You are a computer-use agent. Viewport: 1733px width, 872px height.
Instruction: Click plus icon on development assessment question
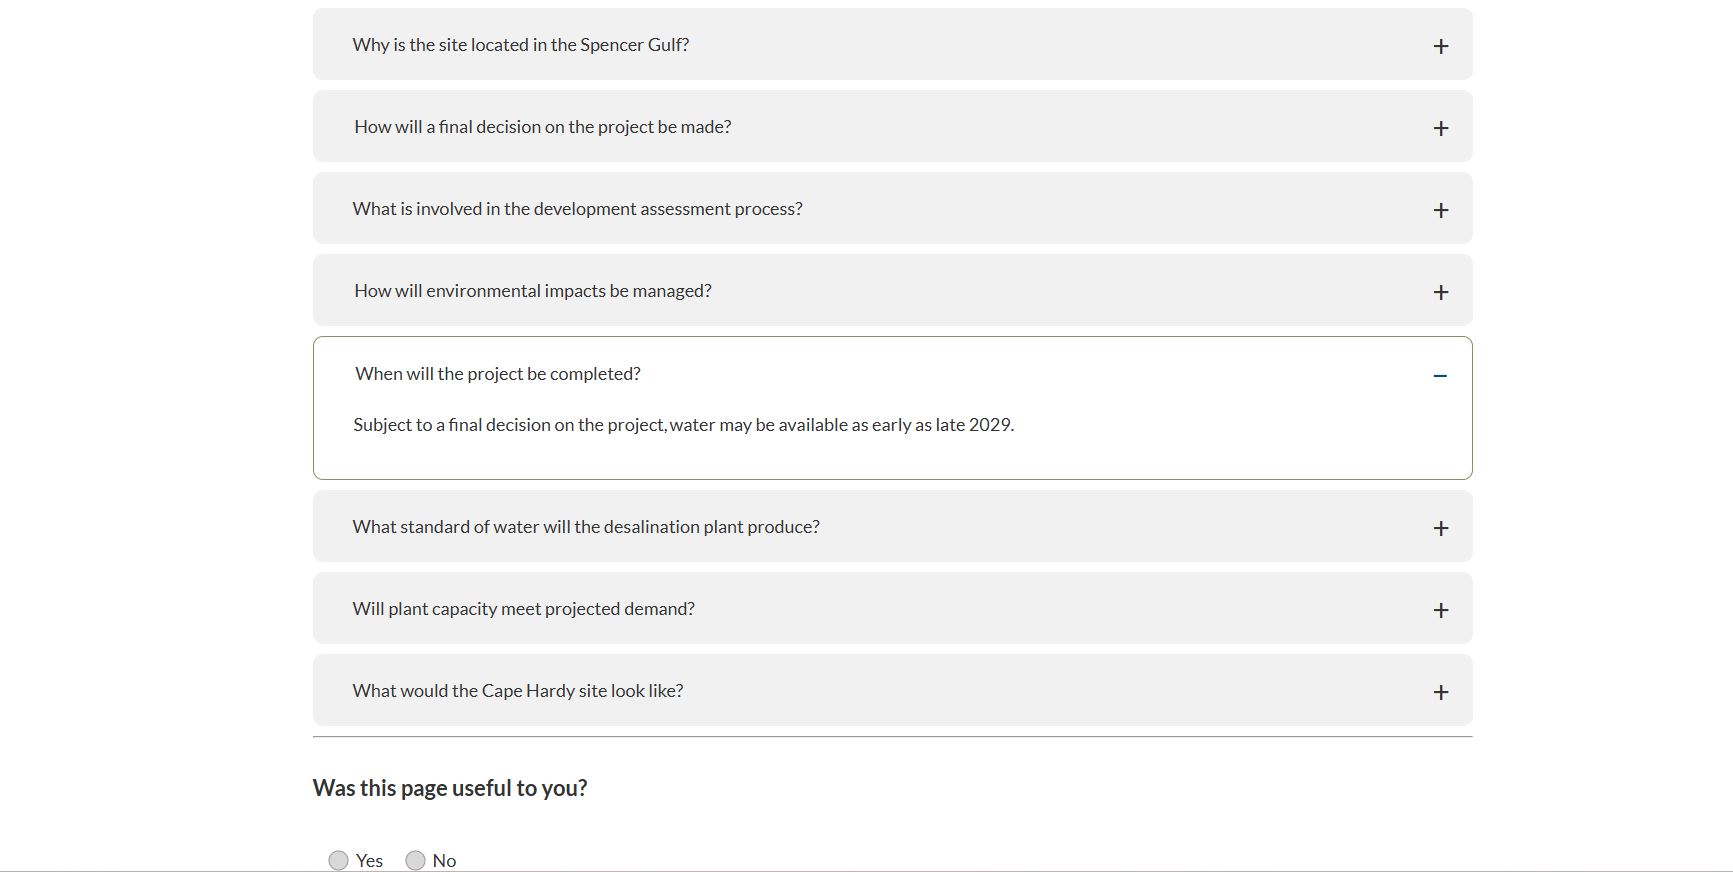(x=1441, y=209)
